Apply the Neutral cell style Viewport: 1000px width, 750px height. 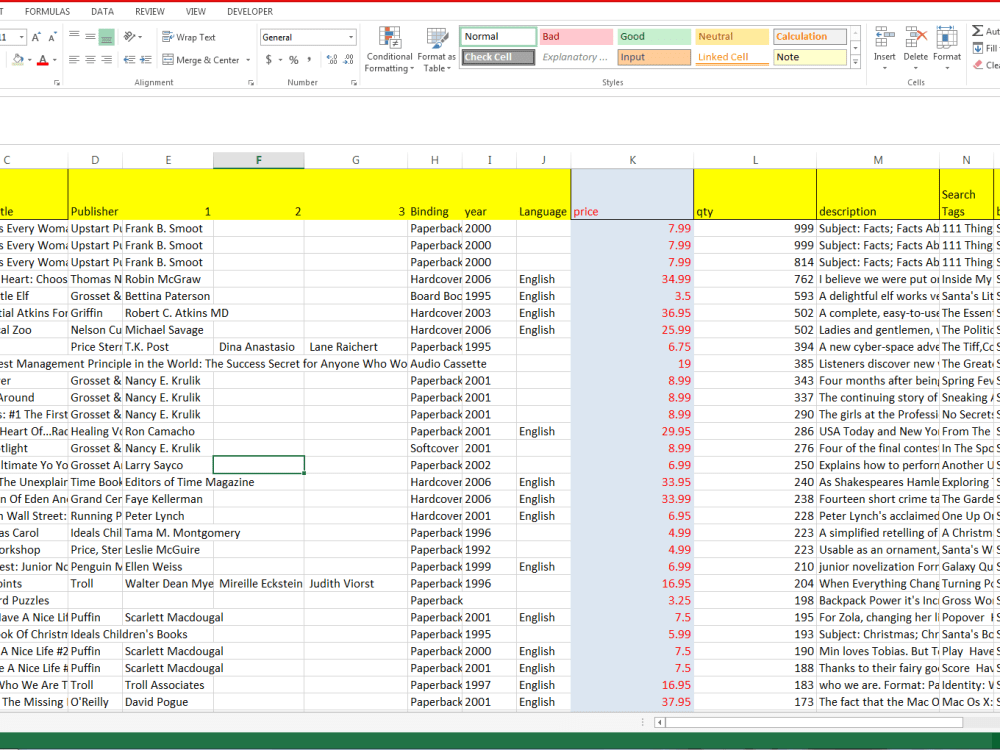732,36
